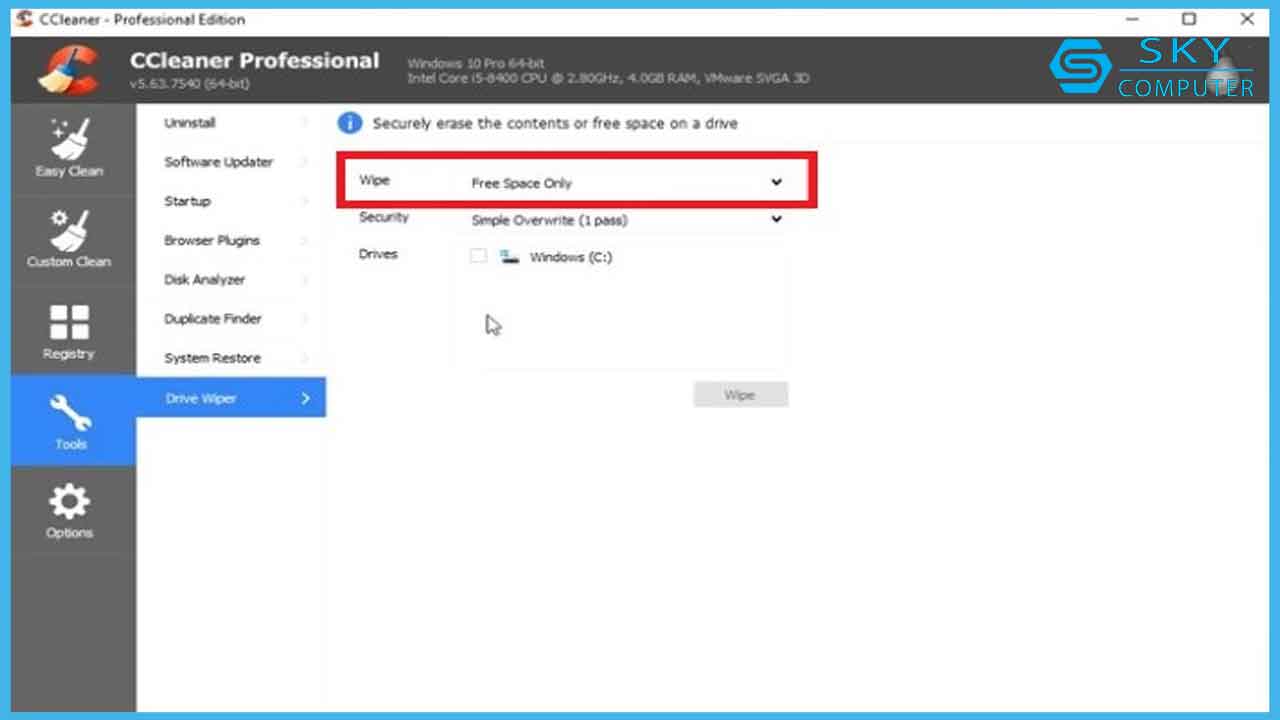
Task: Select Drive Wiper tool
Action: click(231, 397)
